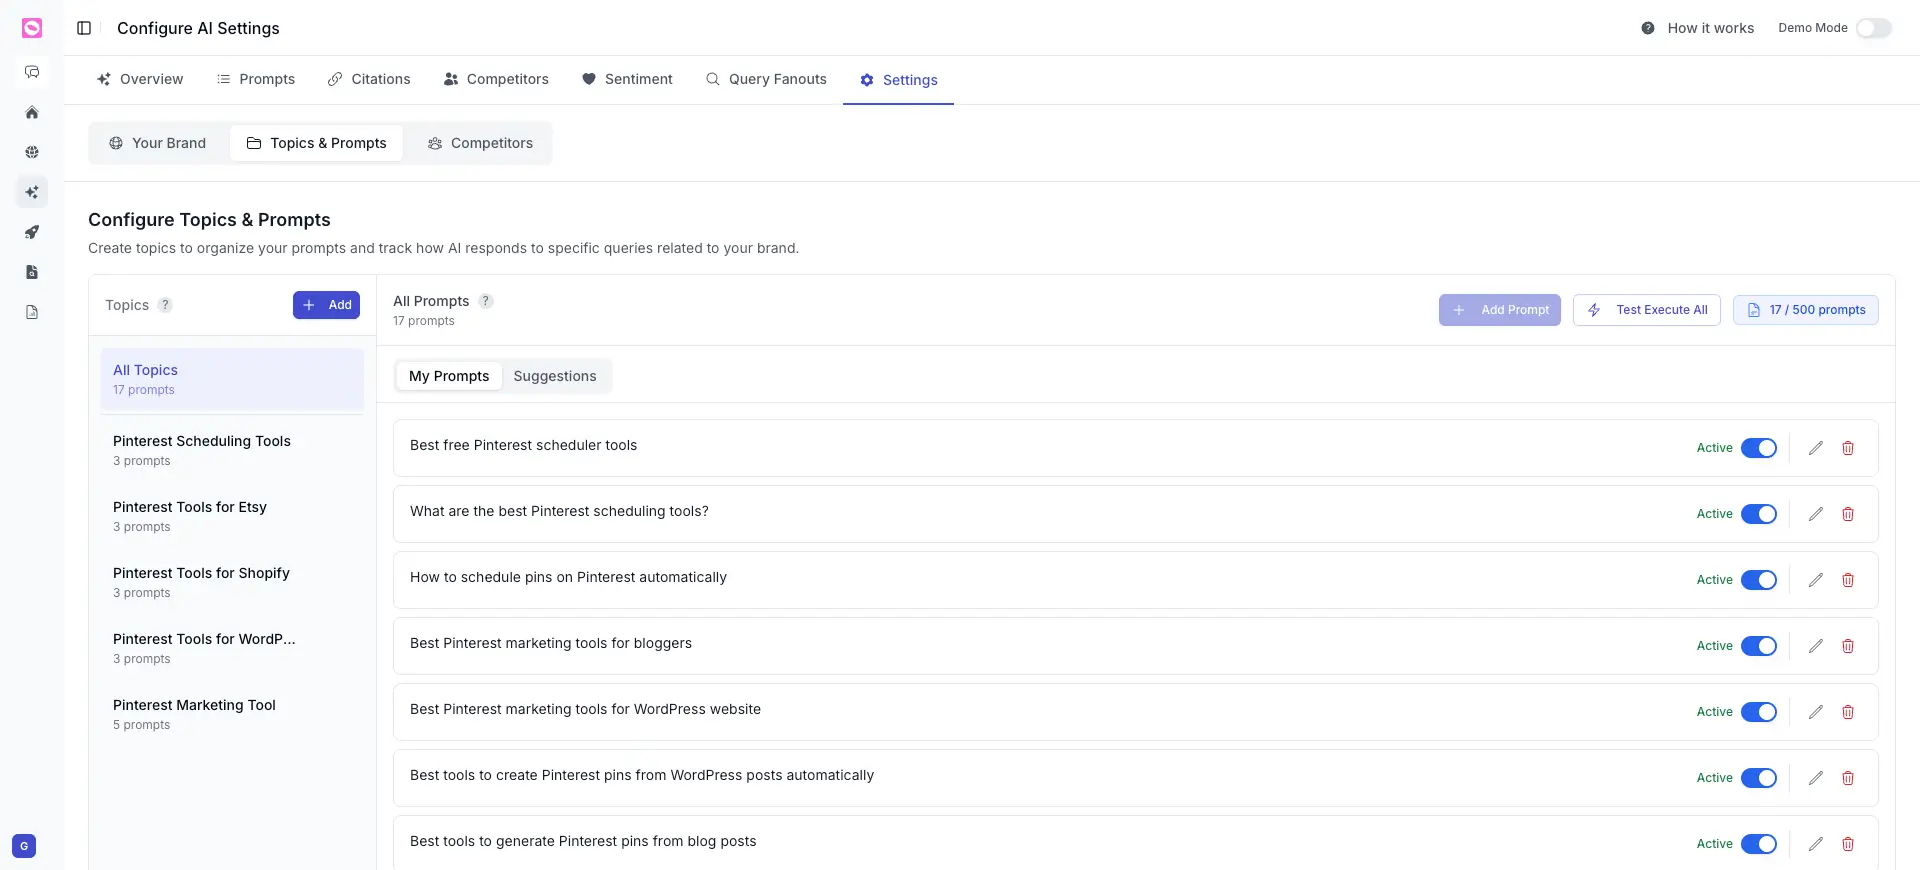
Task: Edit the Best free Pinterest scheduler tools prompt
Action: tap(1816, 448)
